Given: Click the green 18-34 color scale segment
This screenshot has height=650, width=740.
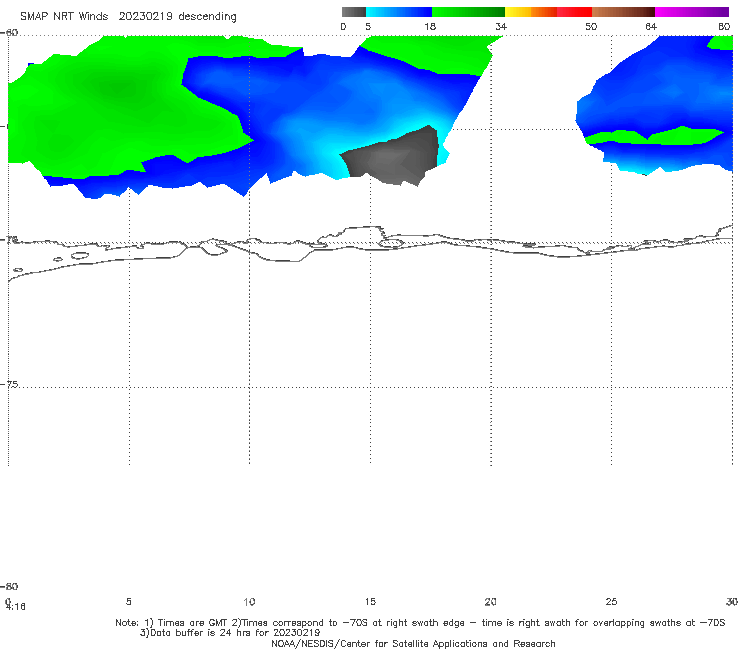Looking at the screenshot, I should (x=468, y=12).
